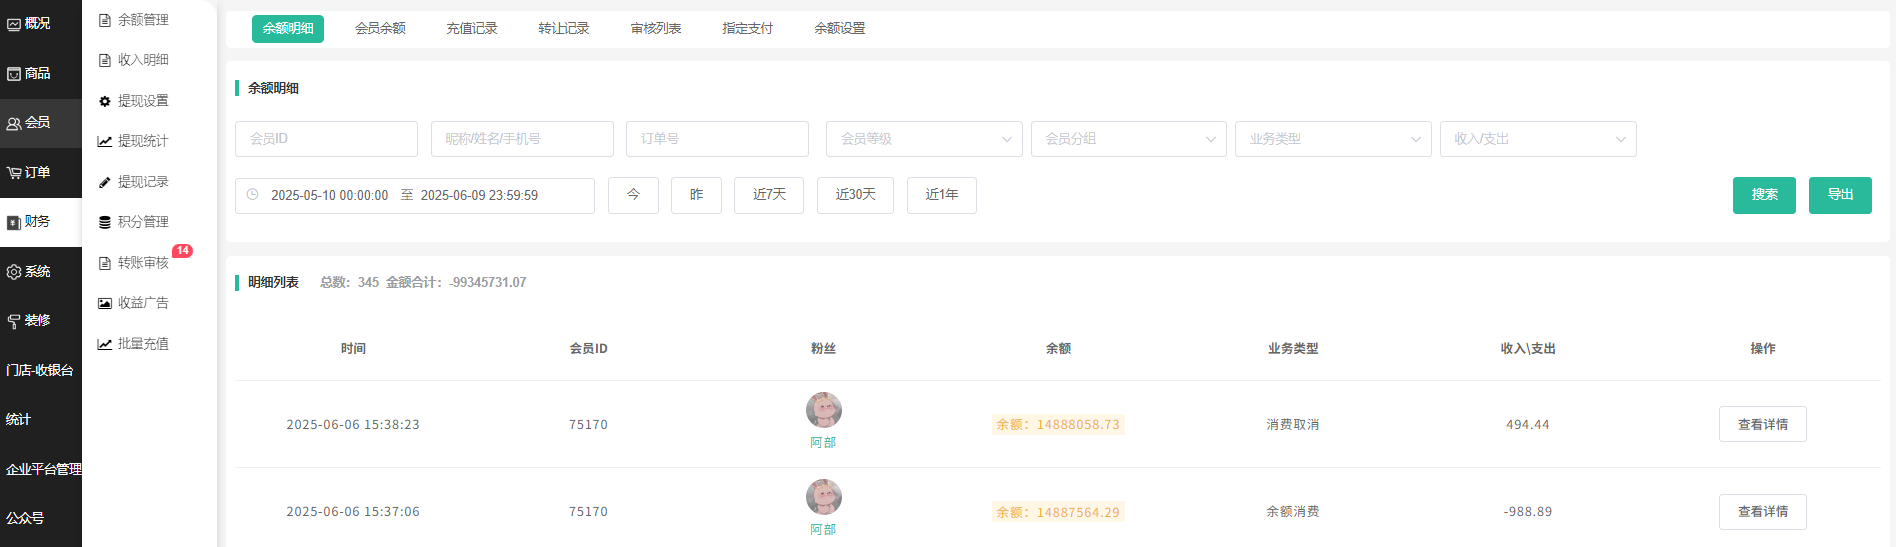Open the 业务类型 dropdown
The width and height of the screenshot is (1896, 547).
1332,139
